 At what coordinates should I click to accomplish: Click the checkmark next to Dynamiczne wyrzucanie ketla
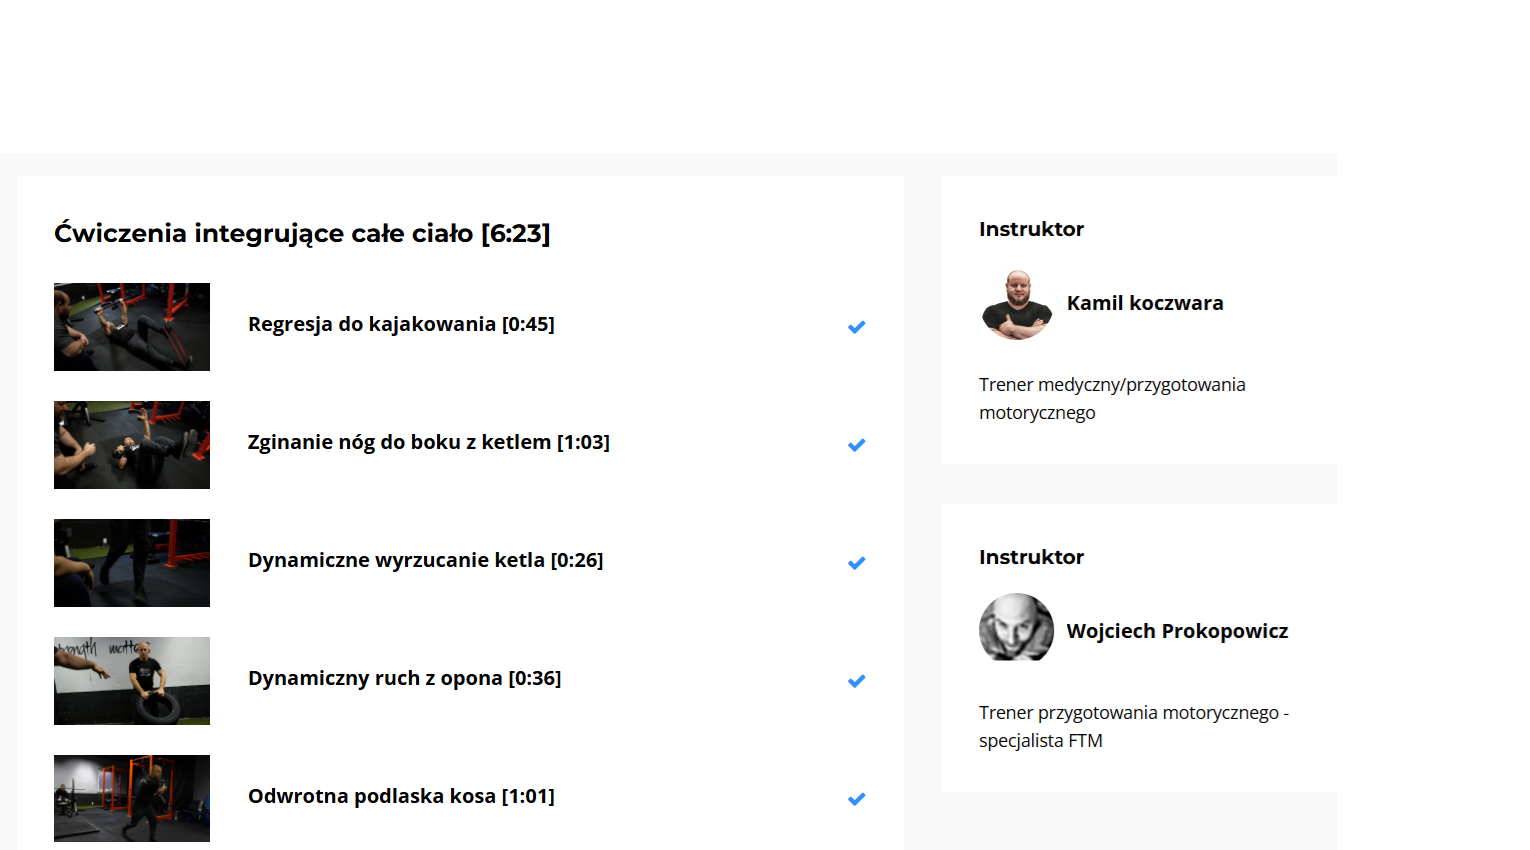(x=856, y=563)
